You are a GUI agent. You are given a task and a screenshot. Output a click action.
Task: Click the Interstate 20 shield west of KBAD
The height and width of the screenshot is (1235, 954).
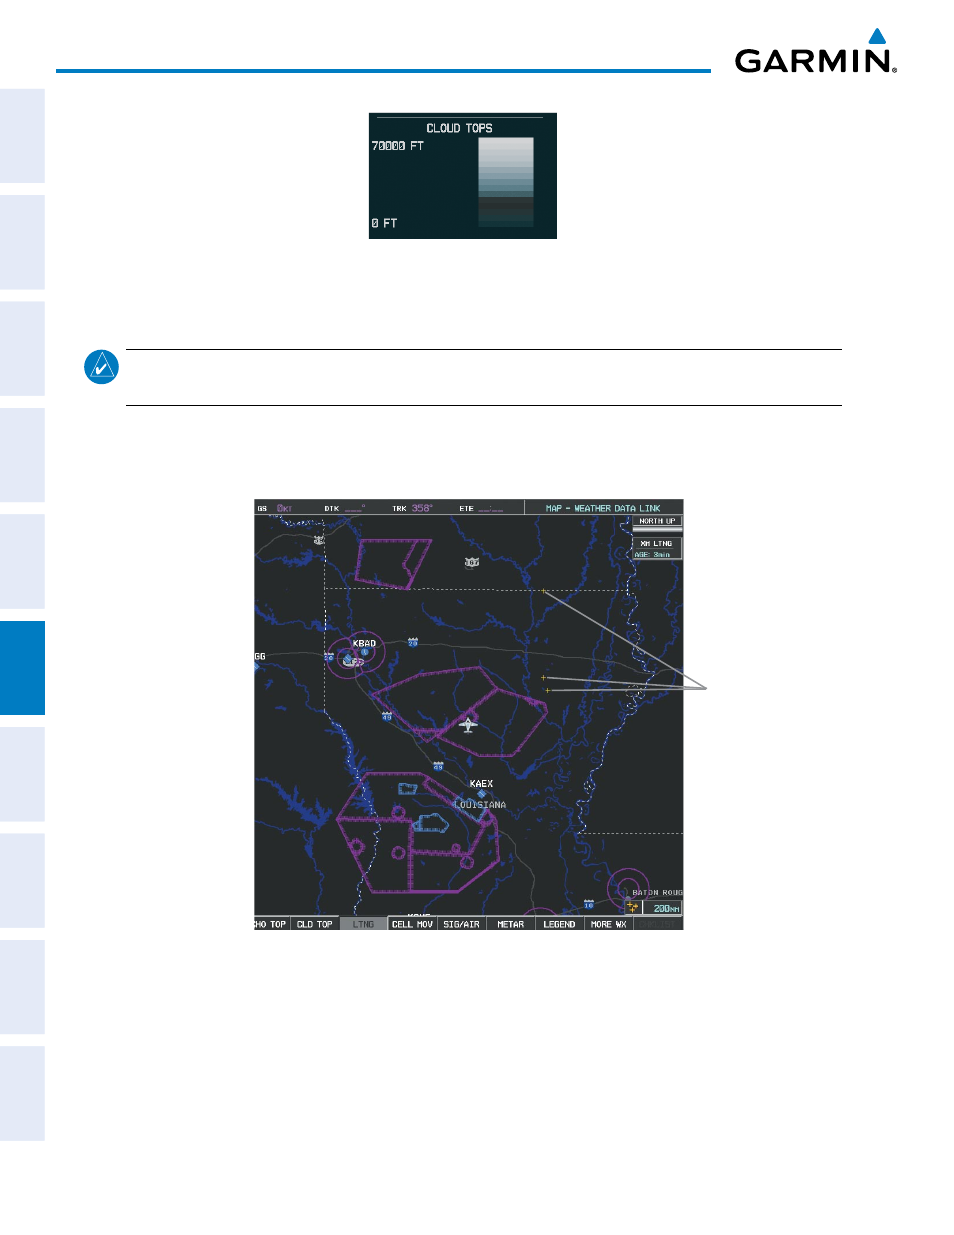tap(328, 657)
